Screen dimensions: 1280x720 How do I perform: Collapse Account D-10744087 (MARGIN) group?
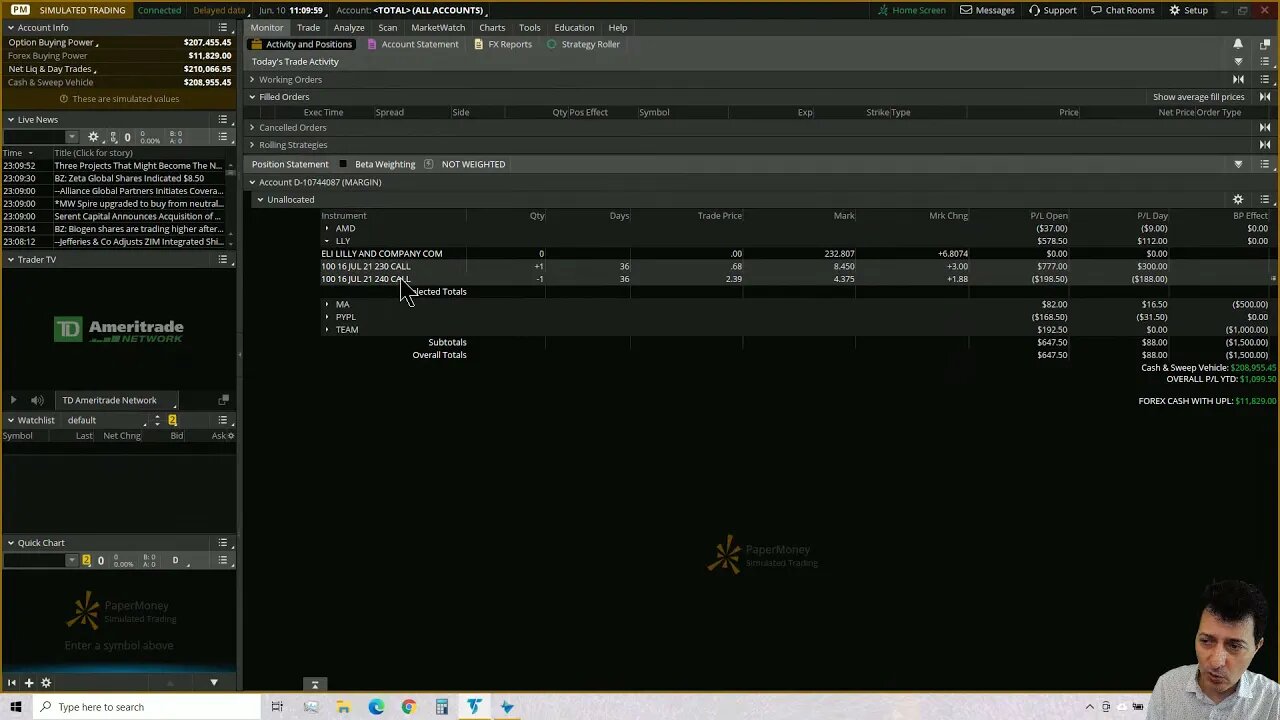click(x=252, y=183)
